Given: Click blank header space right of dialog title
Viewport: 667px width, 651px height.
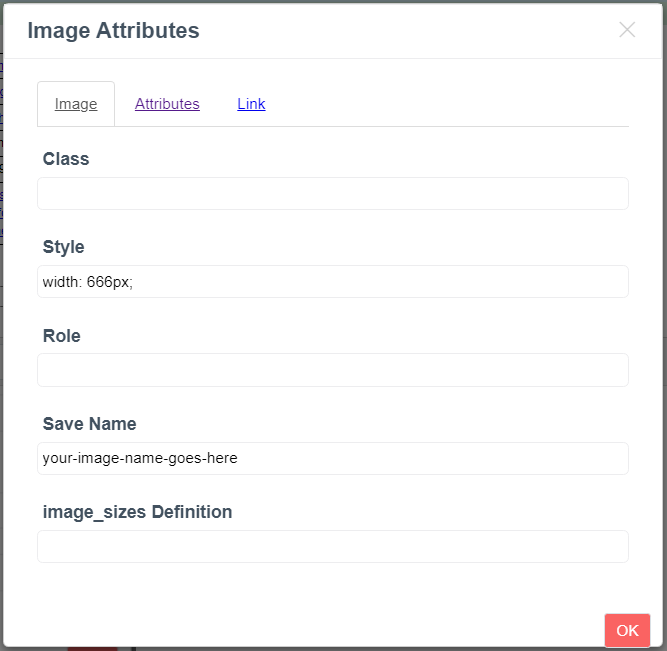Looking at the screenshot, I should pos(400,31).
